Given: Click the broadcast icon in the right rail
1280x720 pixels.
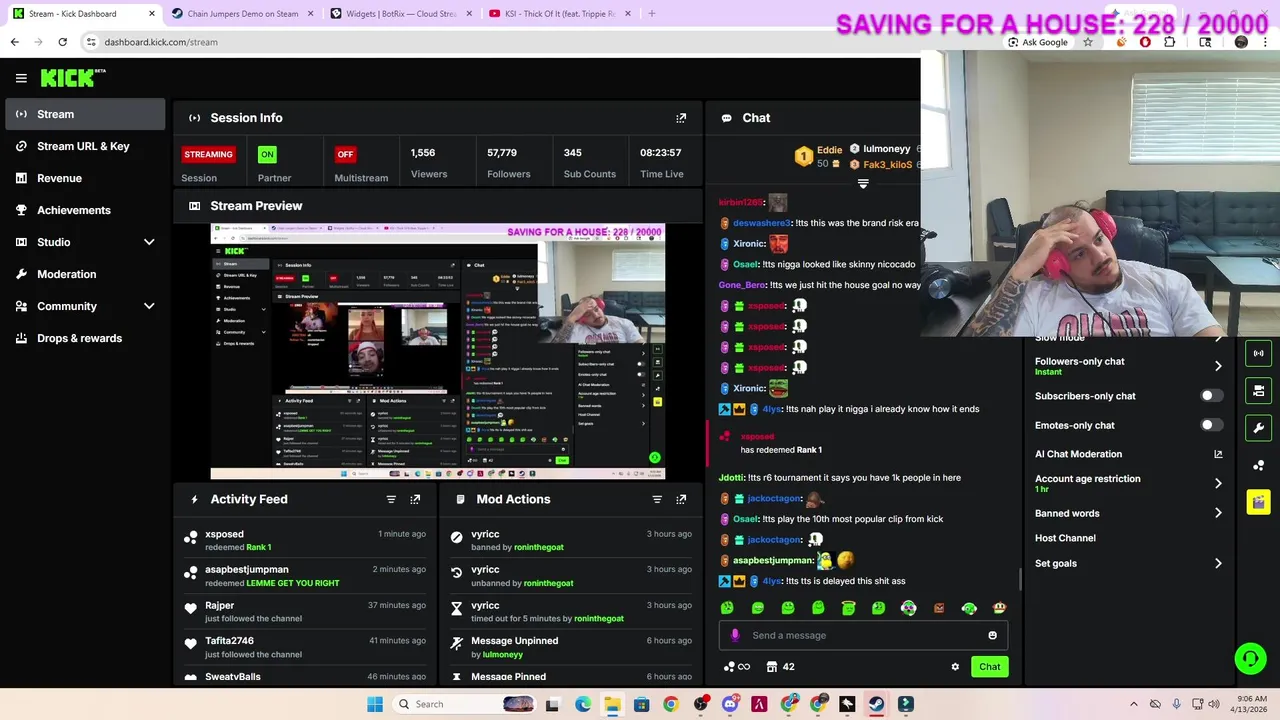Looking at the screenshot, I should (x=1258, y=352).
